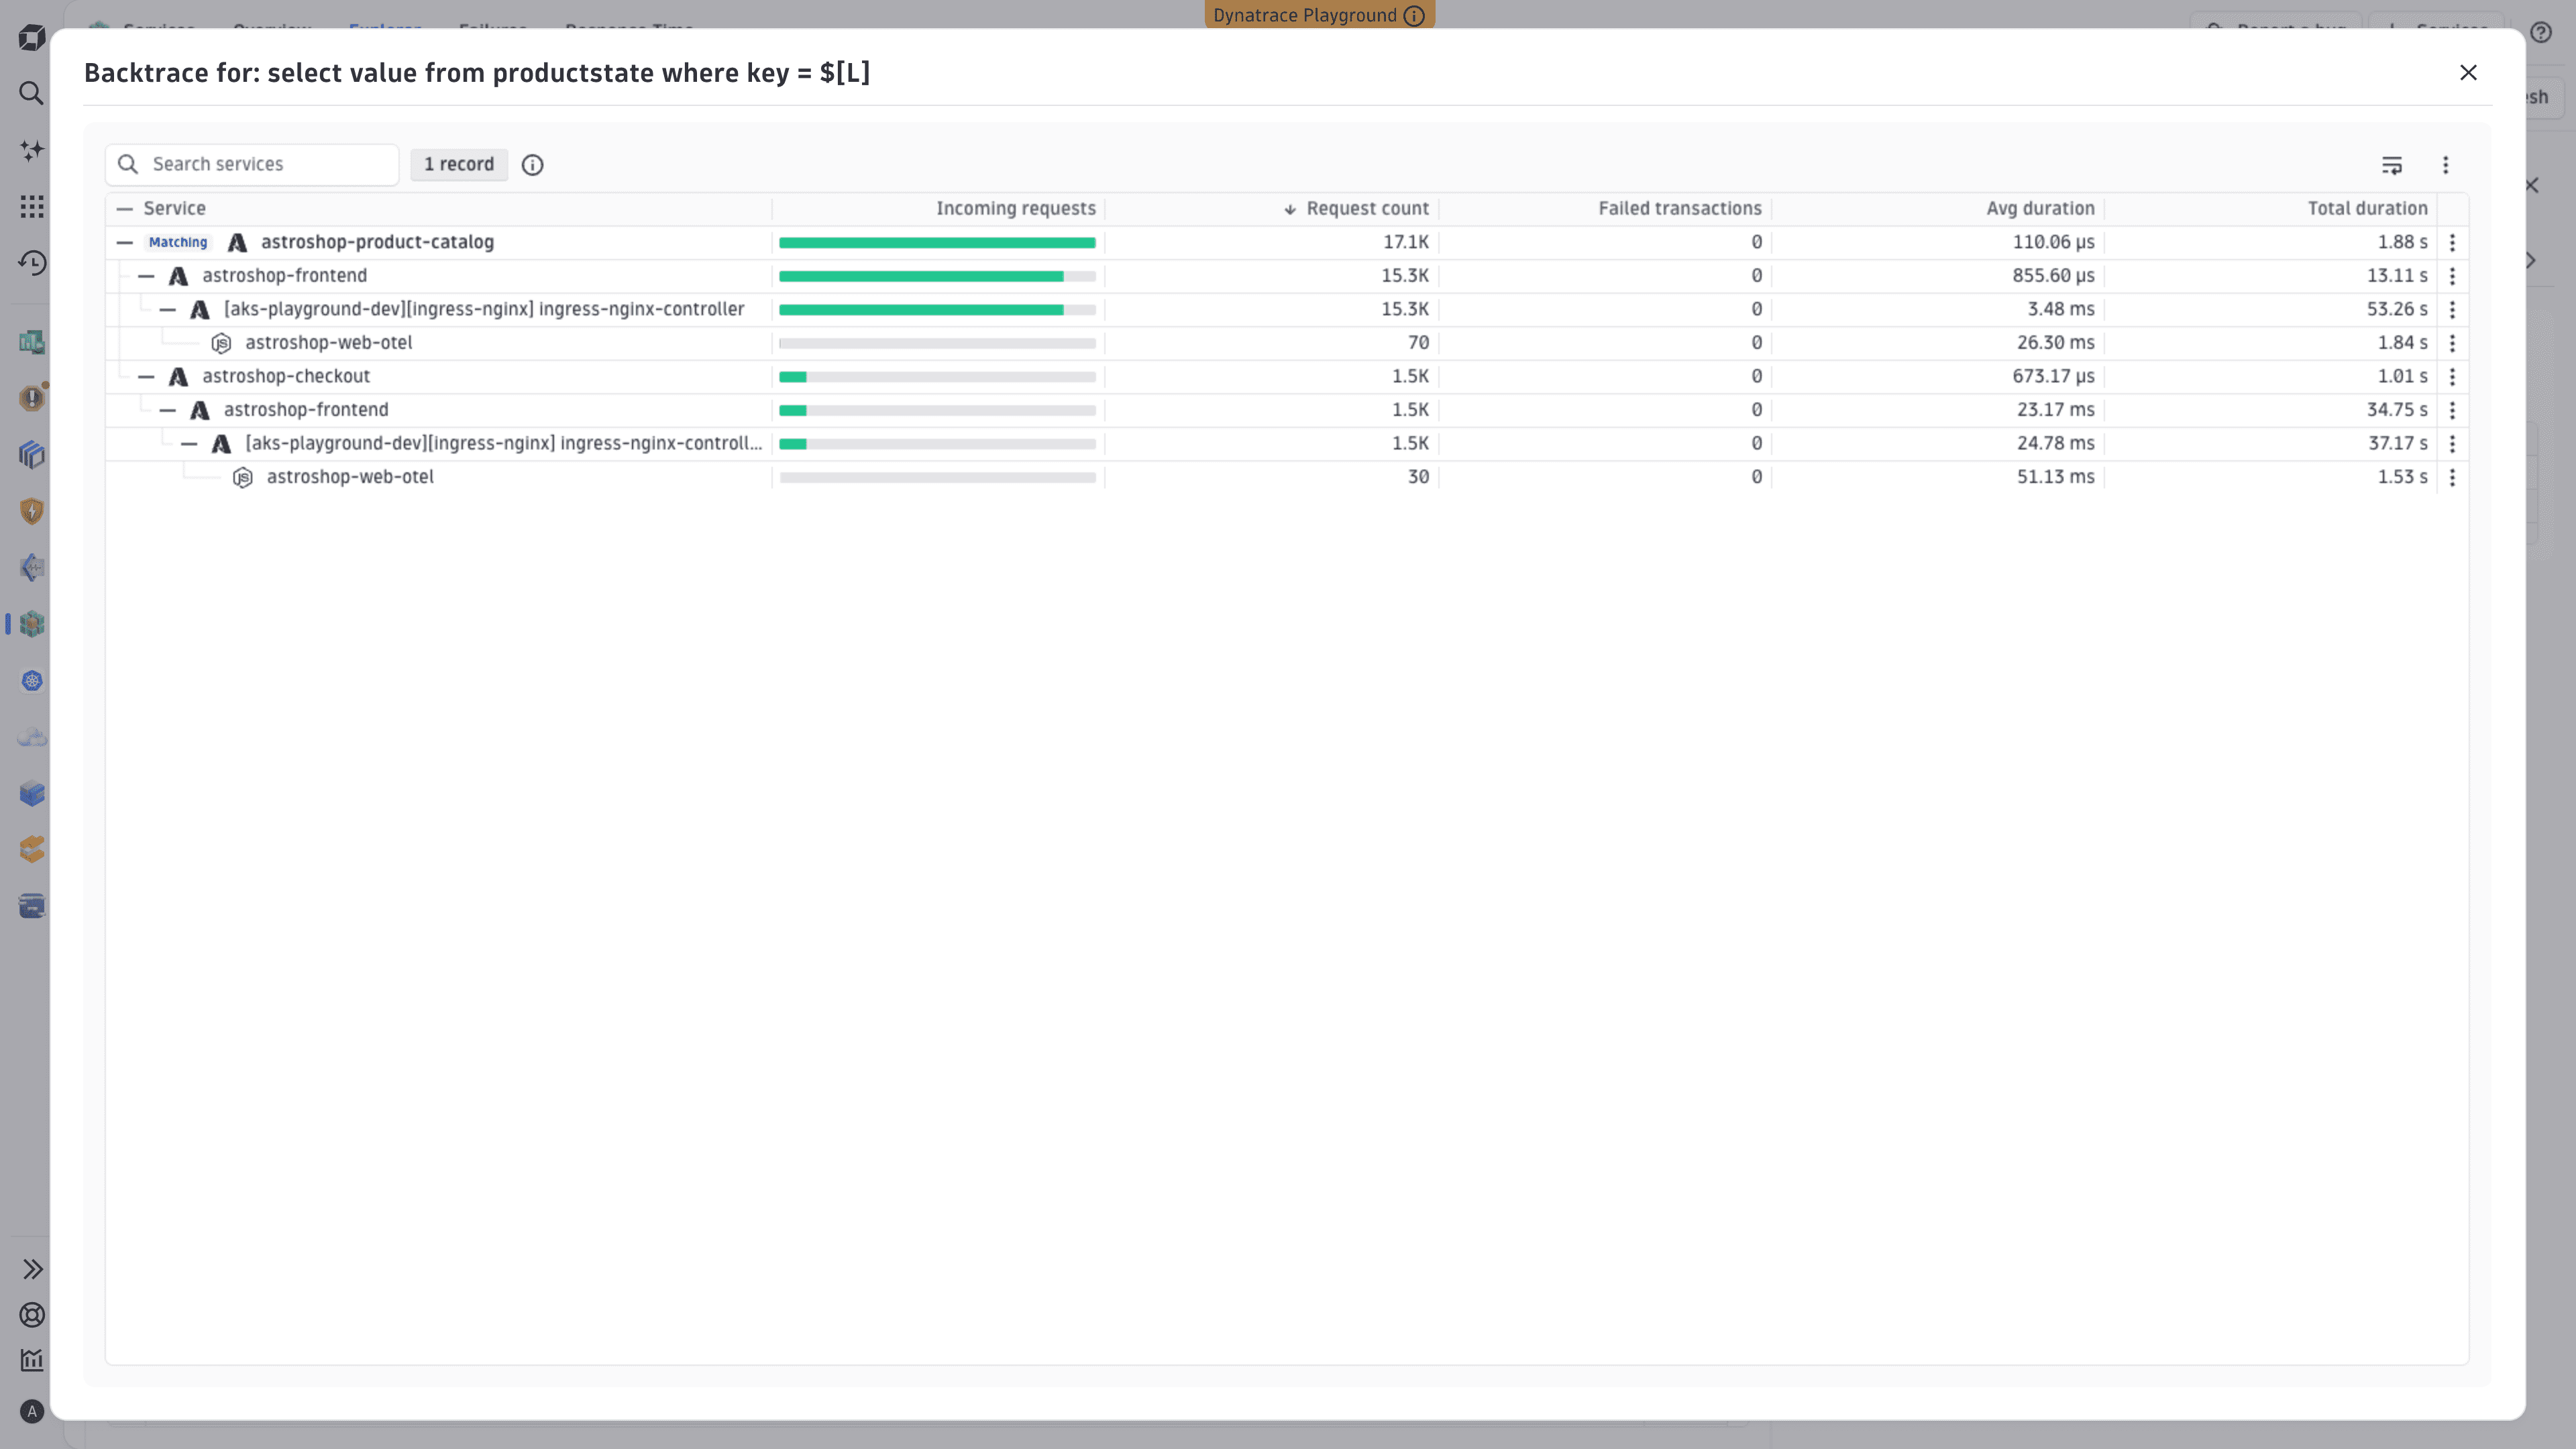The image size is (2576, 1449).
Task: Click the 673.17 µs average duration value
Action: [2053, 377]
